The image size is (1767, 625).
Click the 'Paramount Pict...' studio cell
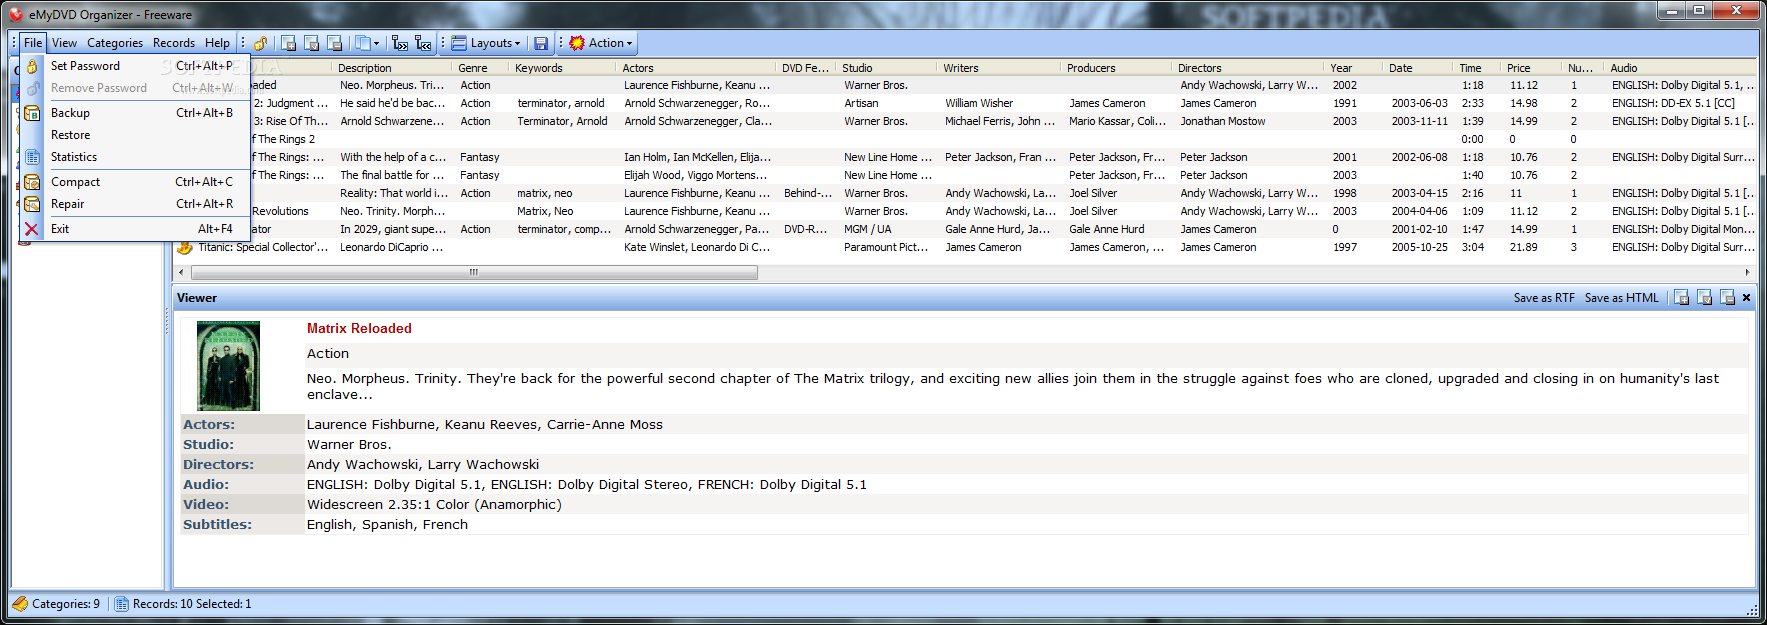[886, 247]
